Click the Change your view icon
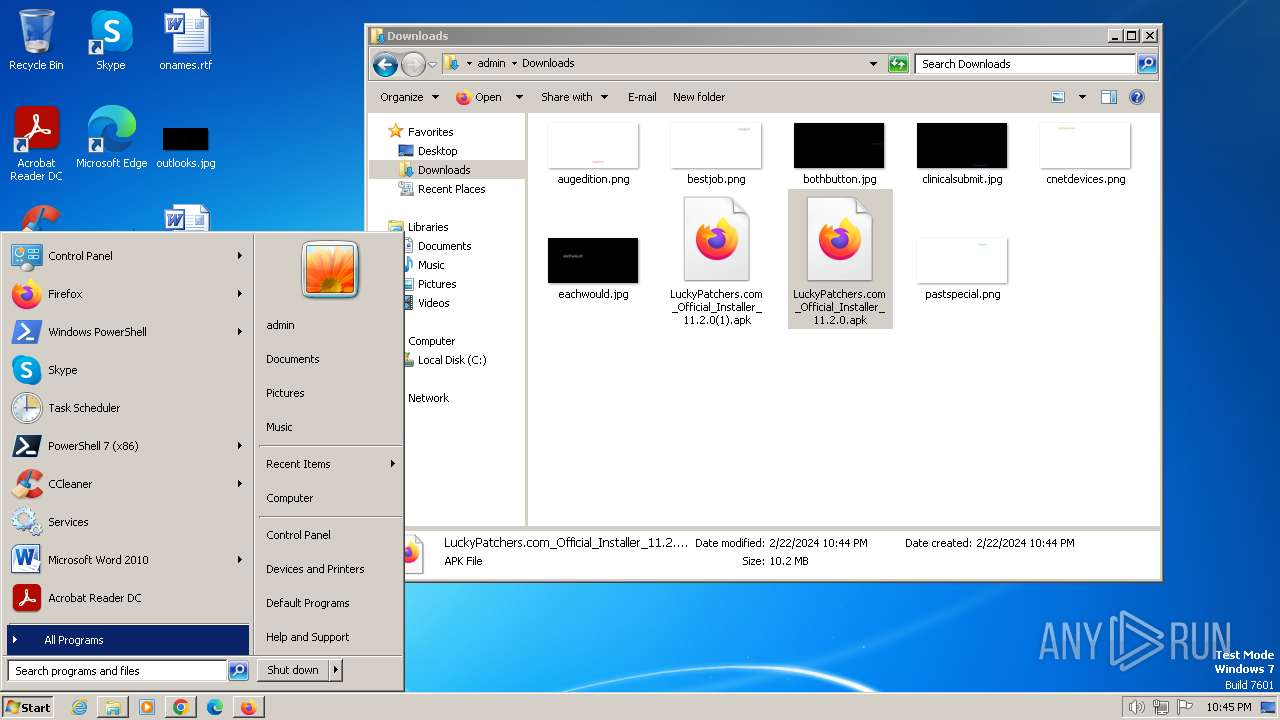 point(1058,97)
